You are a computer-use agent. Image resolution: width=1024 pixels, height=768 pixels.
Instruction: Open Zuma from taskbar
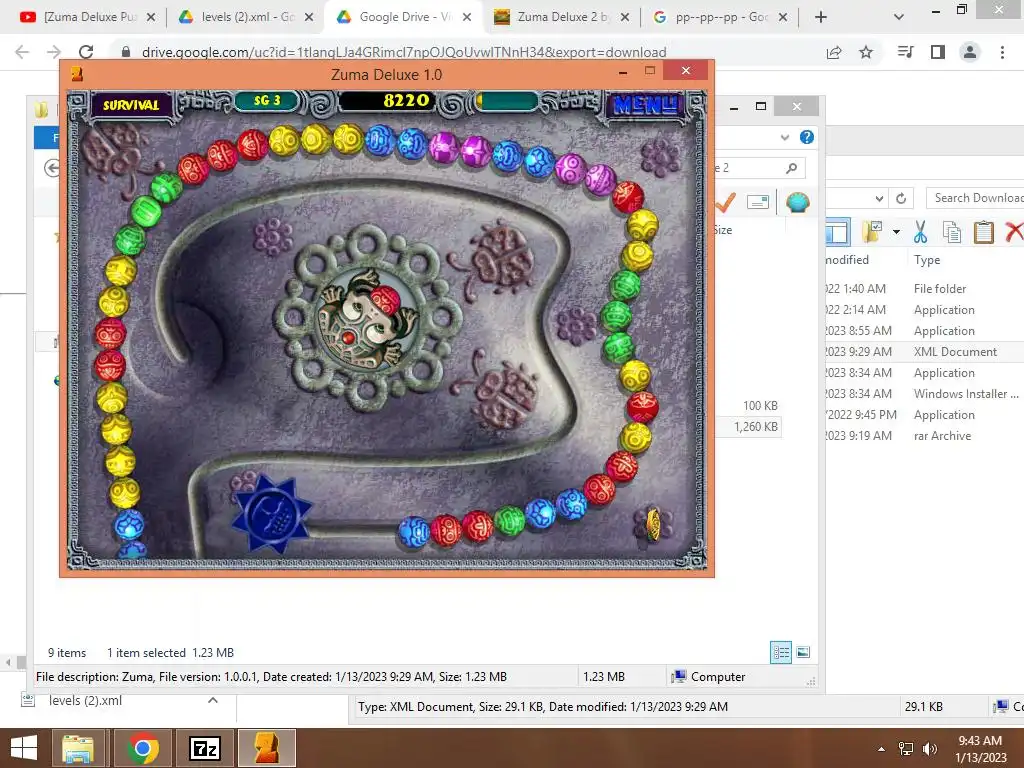tap(266, 748)
